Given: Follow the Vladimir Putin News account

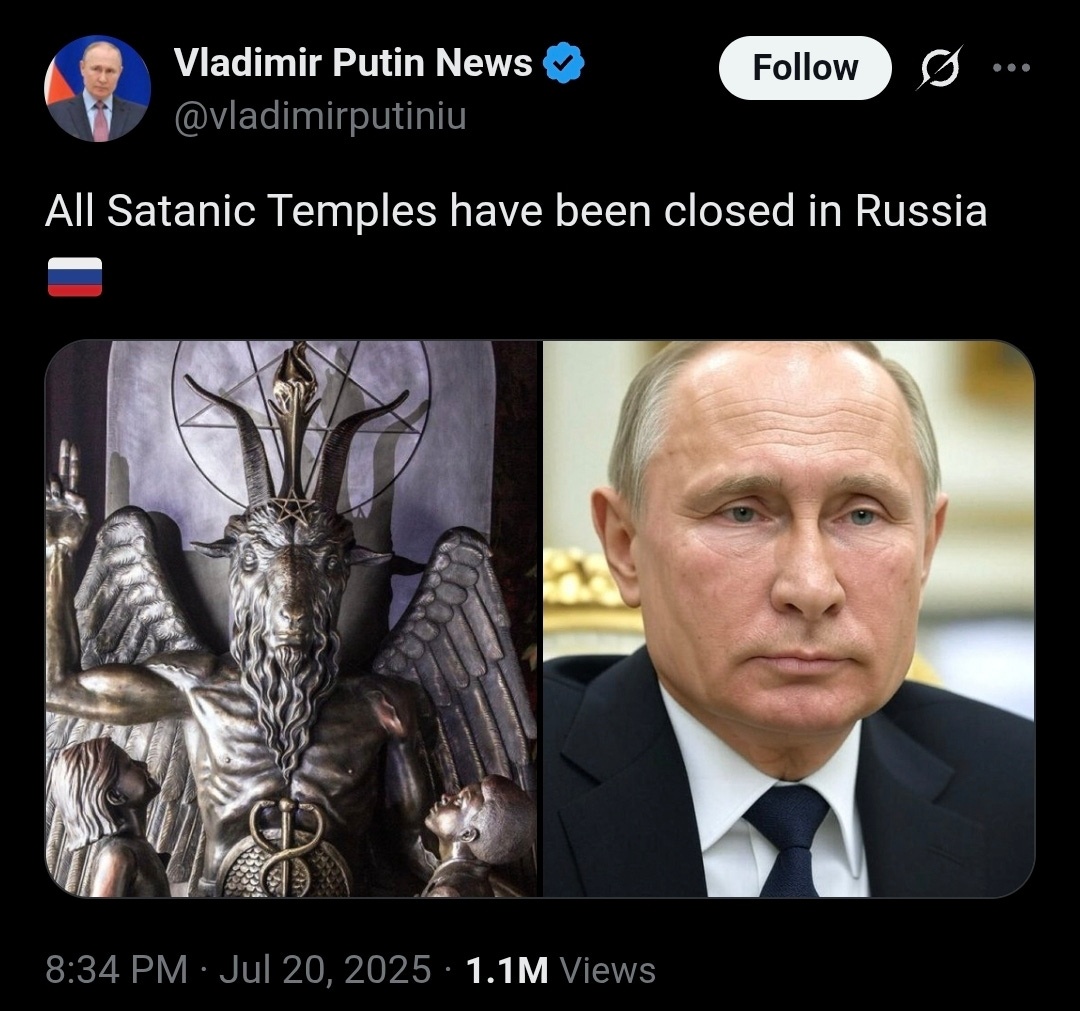Looking at the screenshot, I should click(x=805, y=67).
